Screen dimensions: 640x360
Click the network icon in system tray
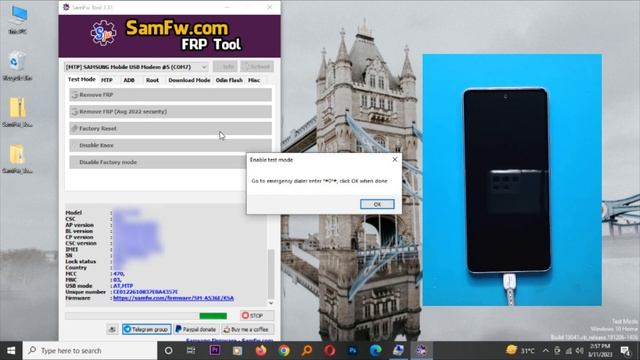pos(569,351)
